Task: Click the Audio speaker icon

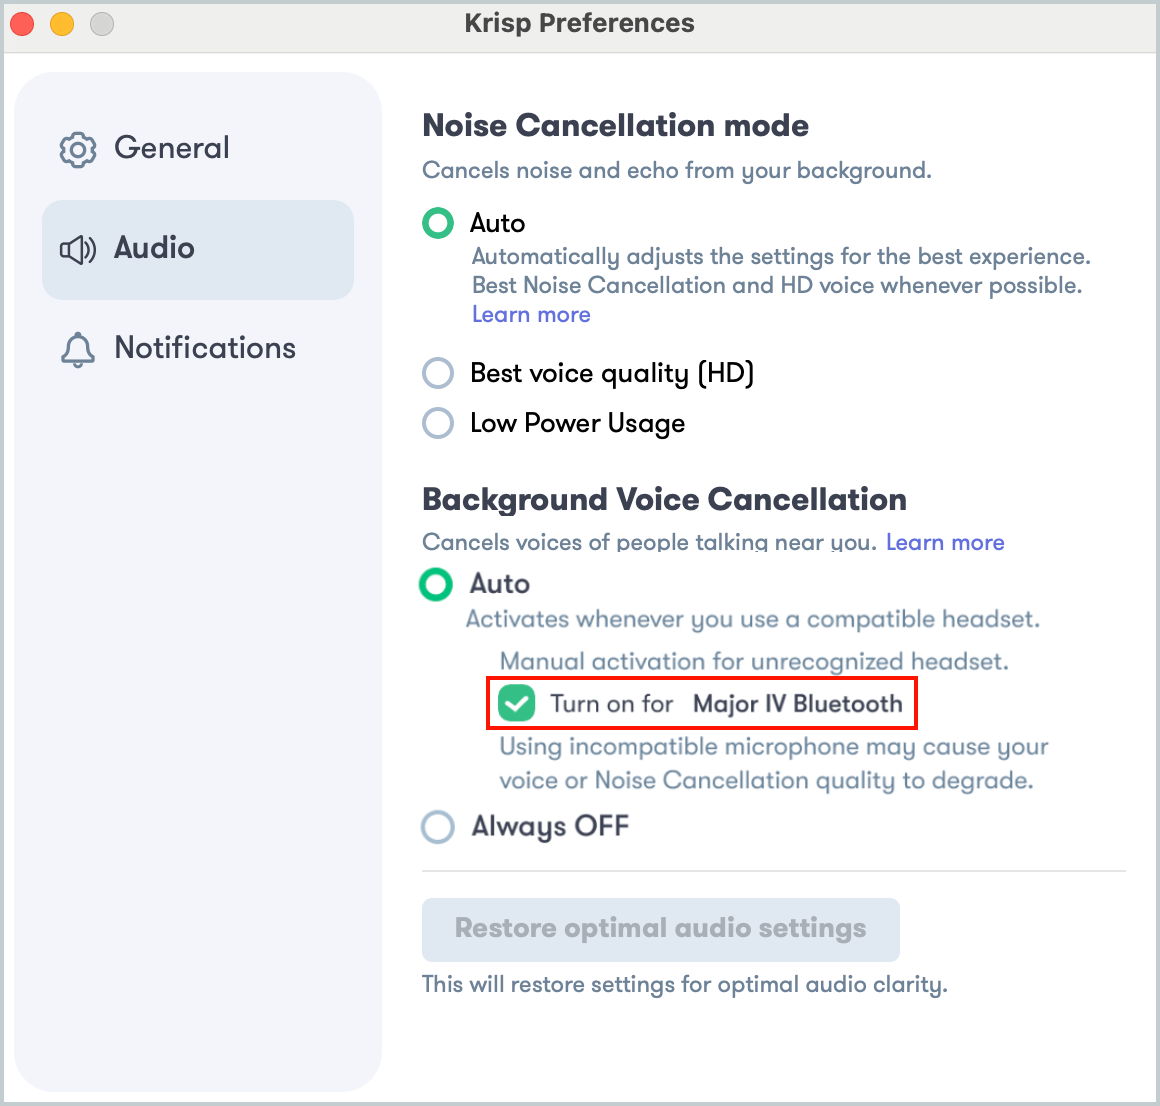Action: (78, 250)
